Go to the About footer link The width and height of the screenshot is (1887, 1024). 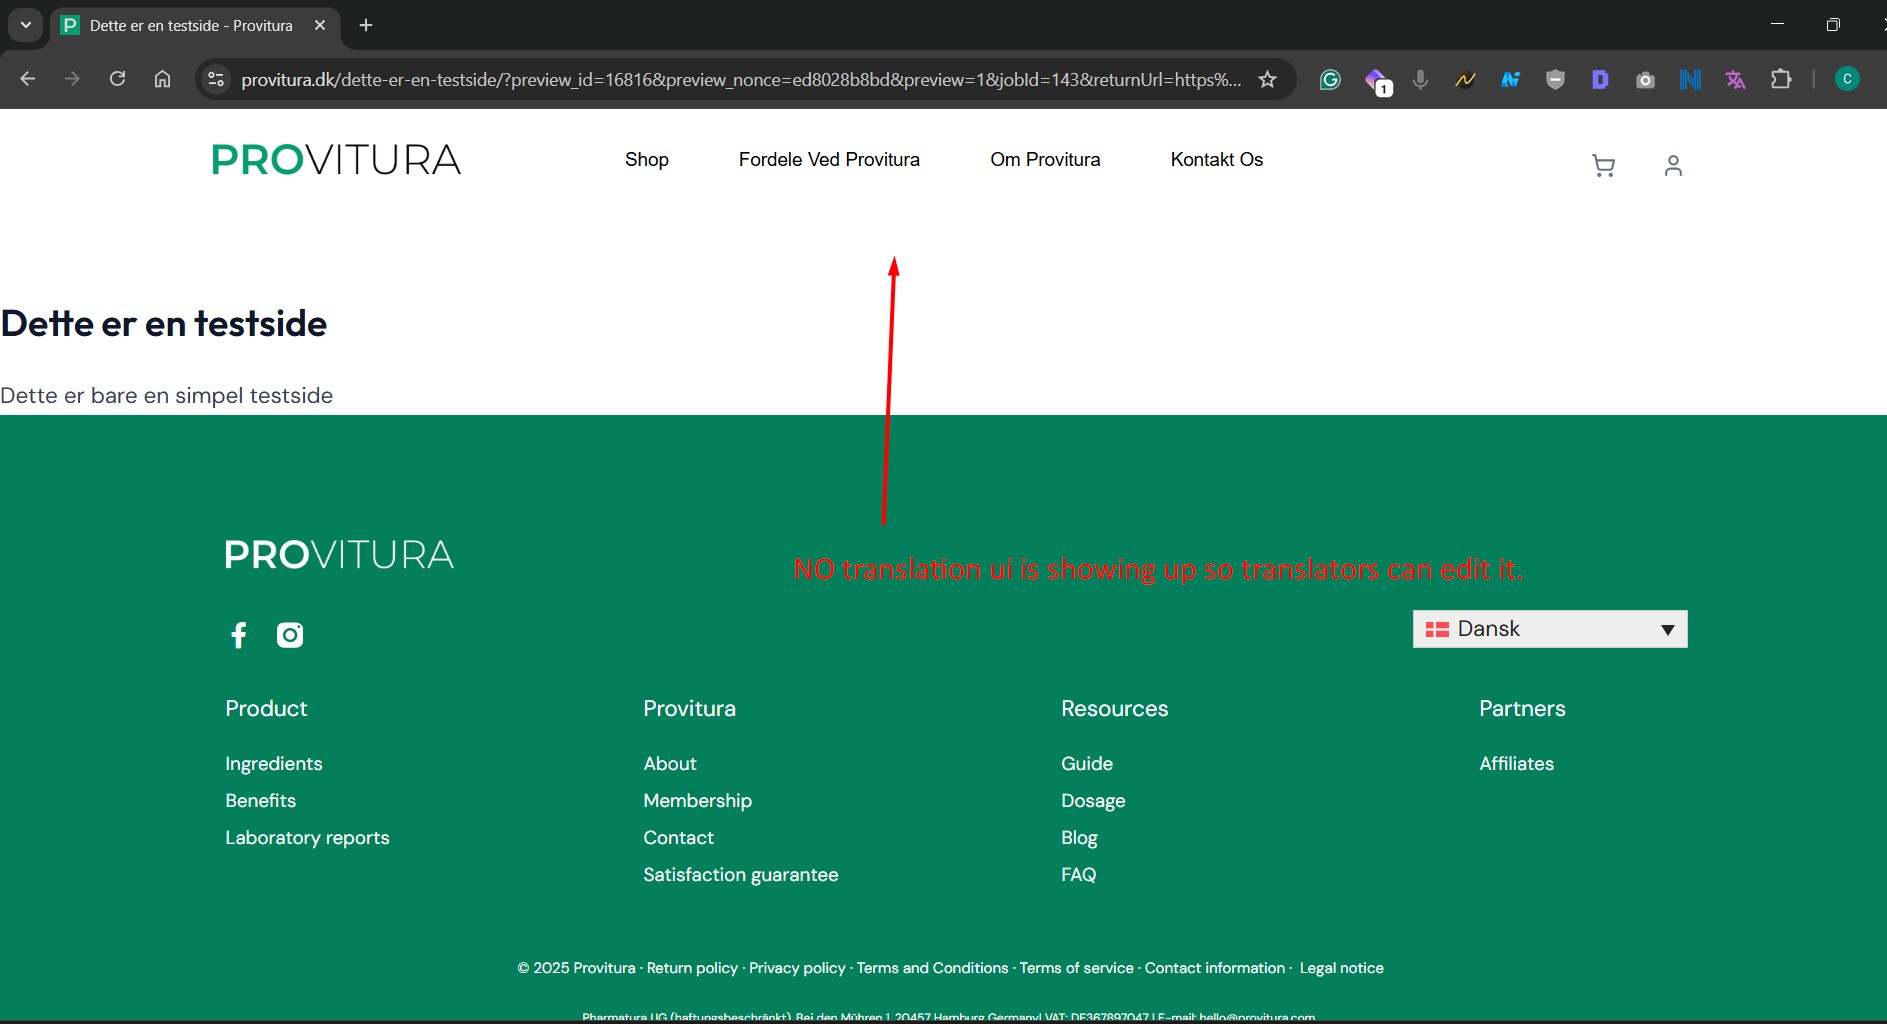point(670,764)
